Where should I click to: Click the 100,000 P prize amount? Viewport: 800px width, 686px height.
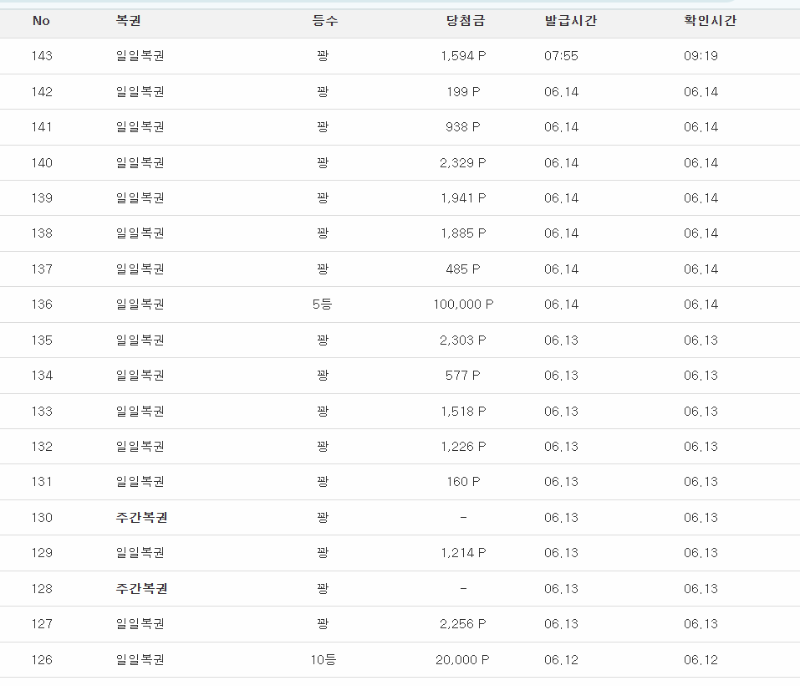pos(463,304)
